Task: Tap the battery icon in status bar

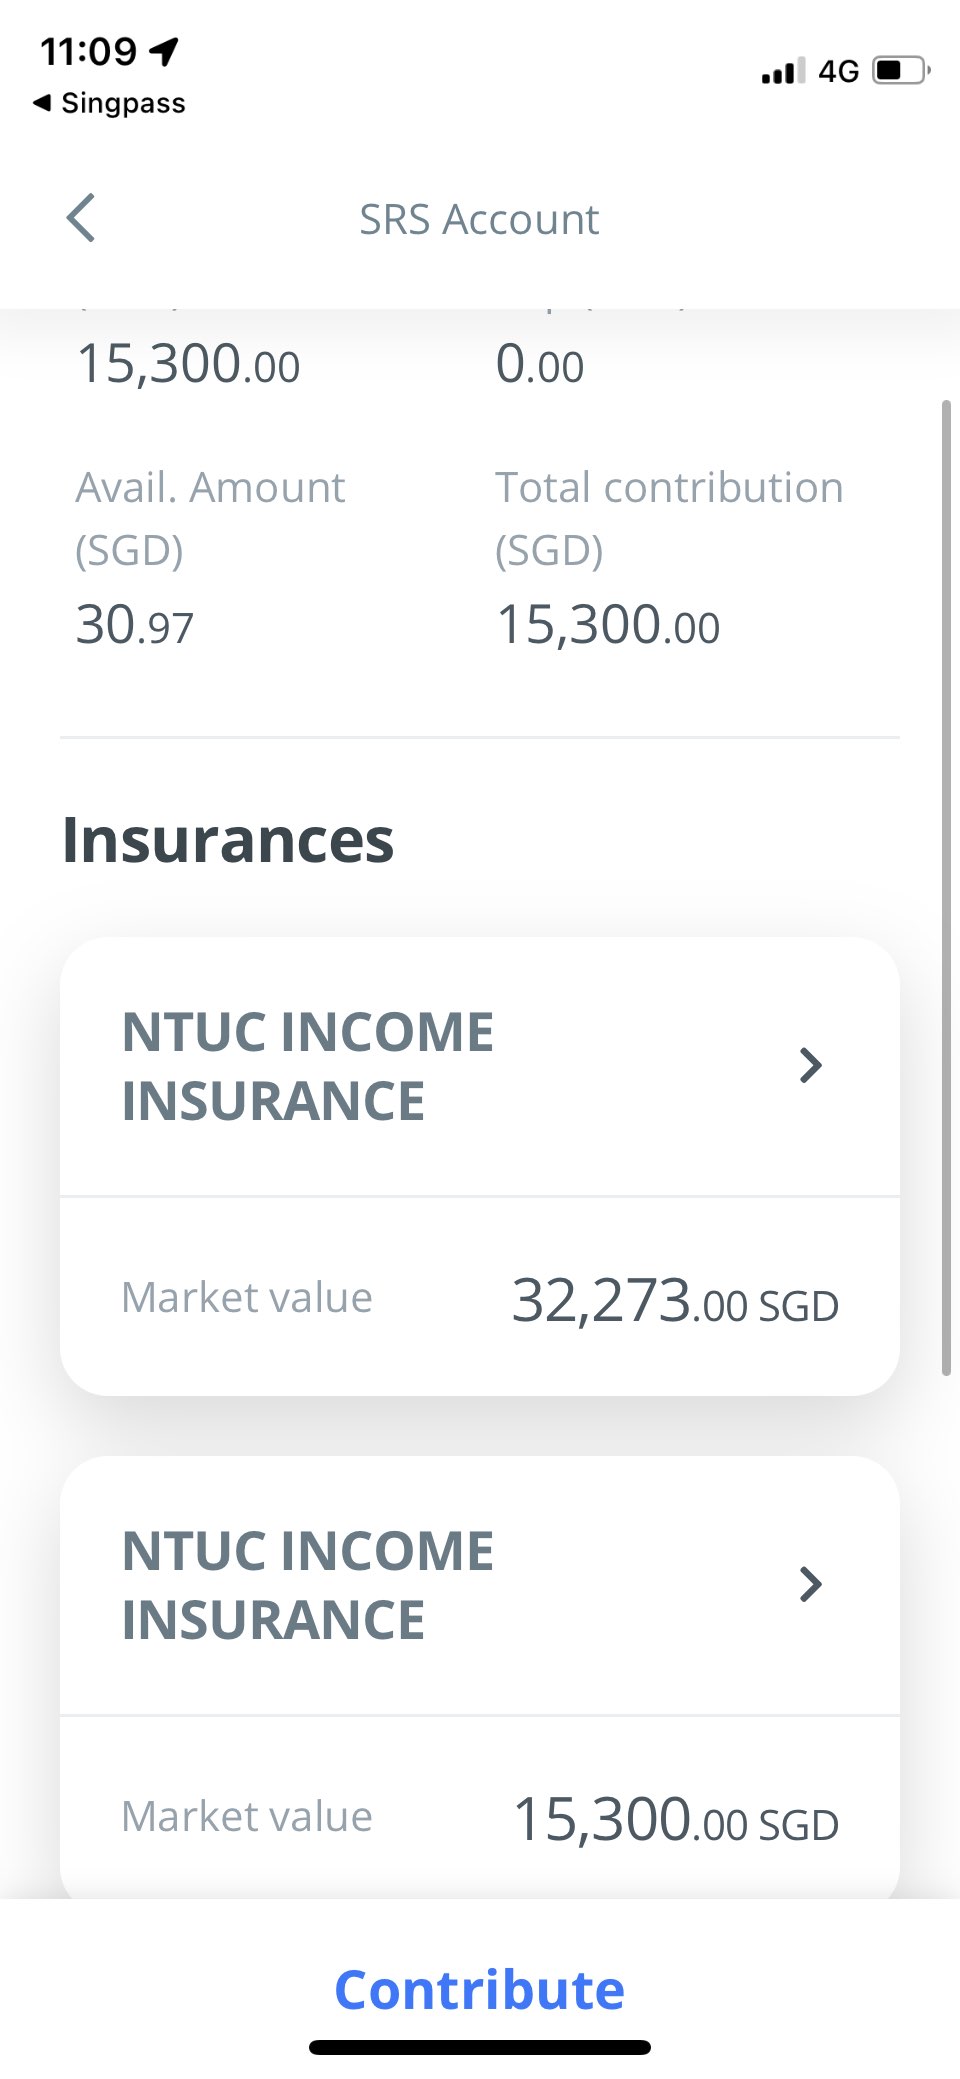Action: [901, 71]
